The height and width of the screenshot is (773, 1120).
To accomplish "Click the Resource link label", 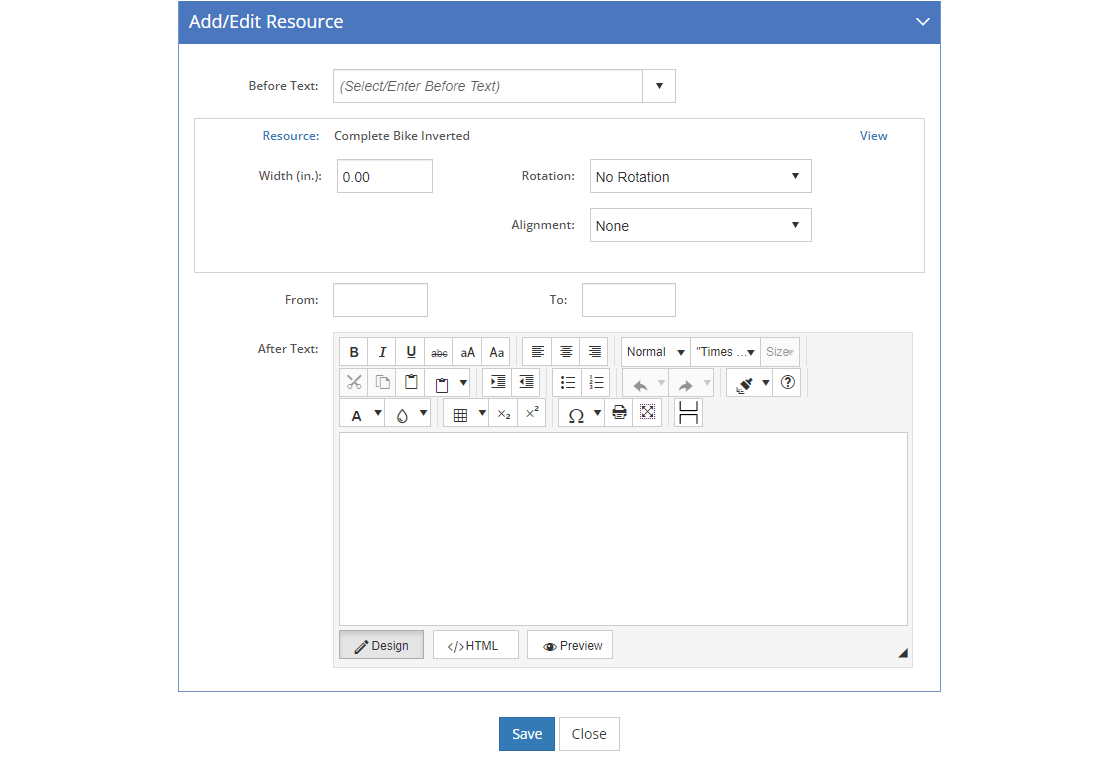I will pyautogui.click(x=290, y=136).
